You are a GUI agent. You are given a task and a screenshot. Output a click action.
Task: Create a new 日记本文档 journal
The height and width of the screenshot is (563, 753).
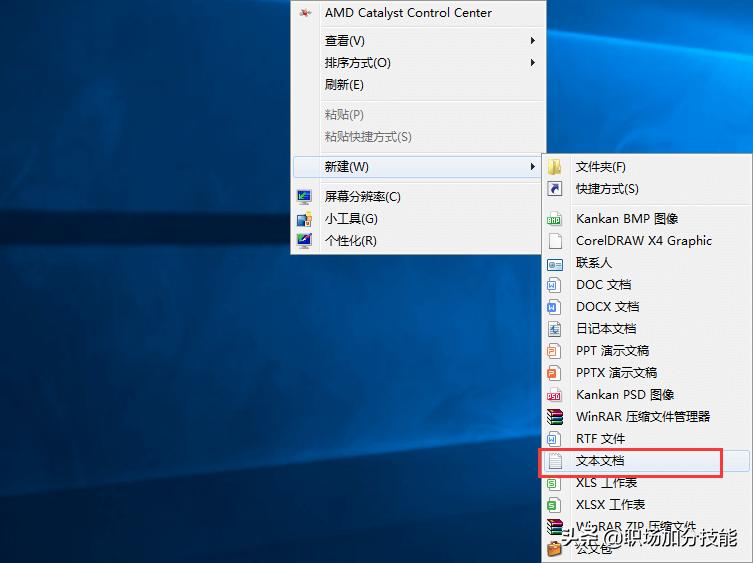point(646,329)
